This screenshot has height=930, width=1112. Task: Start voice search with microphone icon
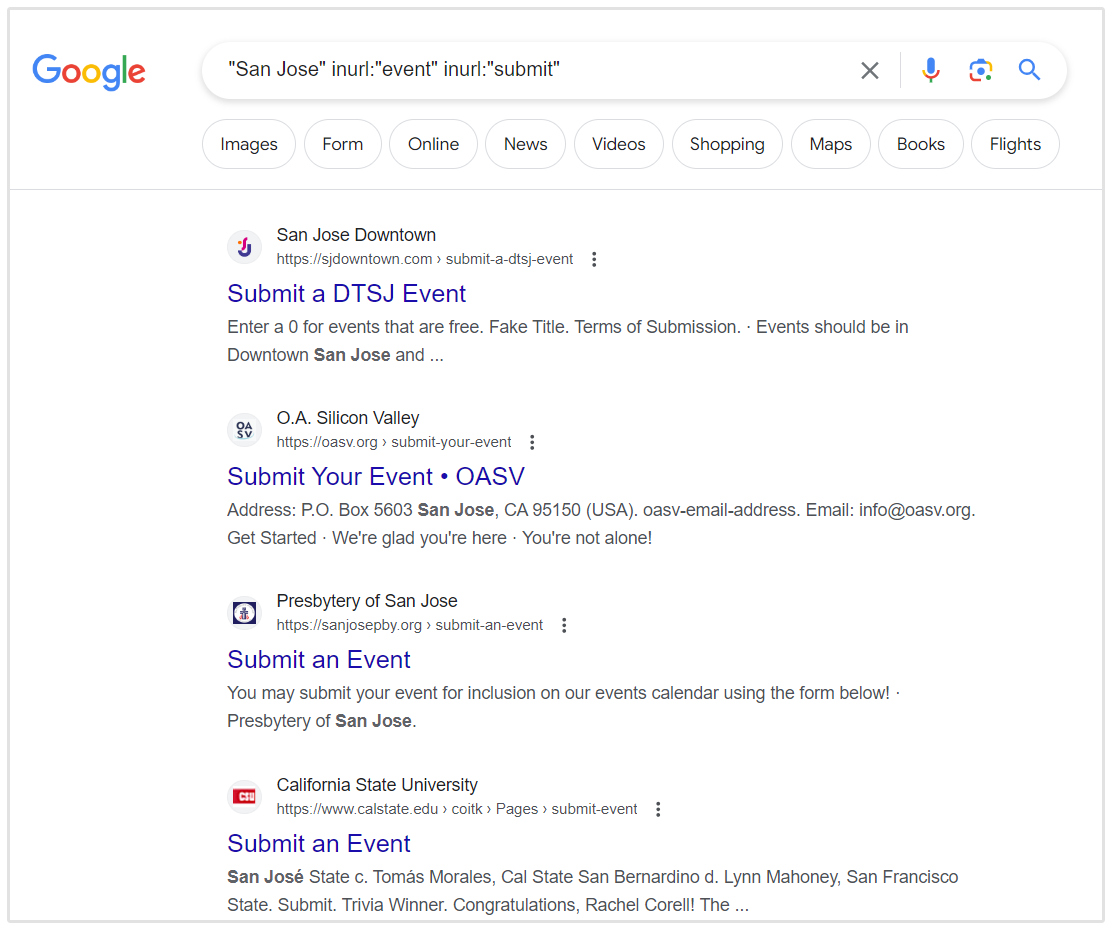coord(930,70)
